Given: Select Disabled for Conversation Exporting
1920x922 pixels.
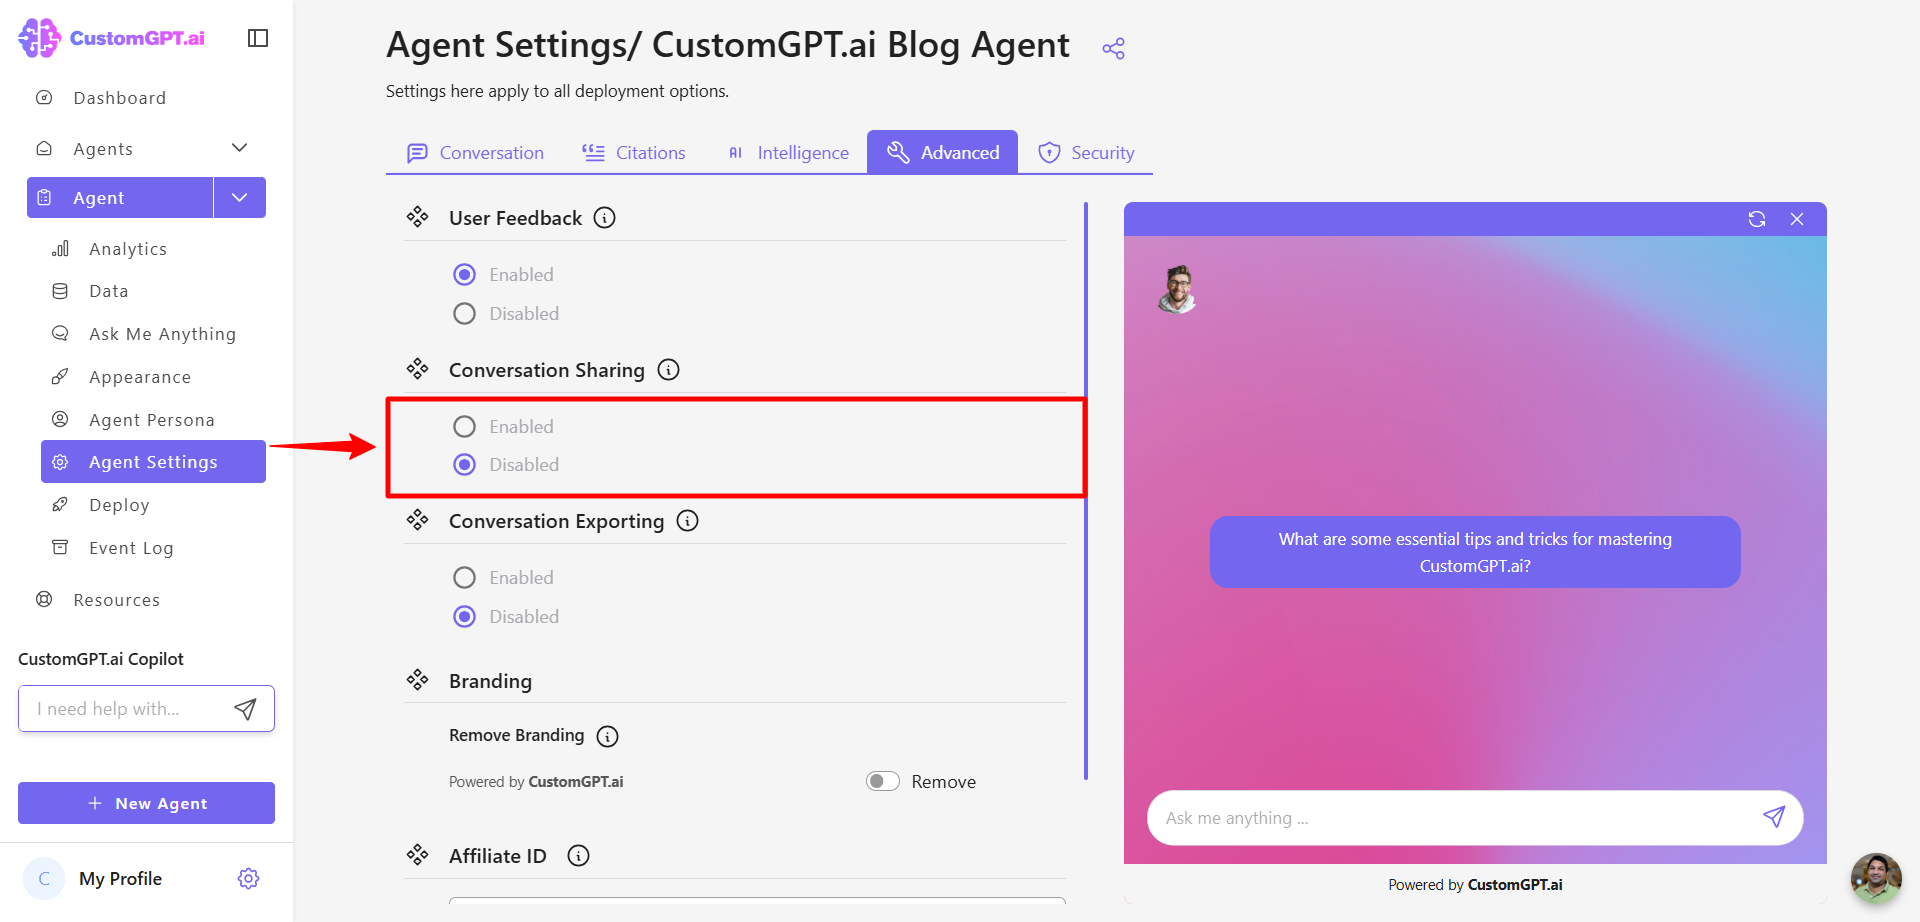Looking at the screenshot, I should pyautogui.click(x=465, y=617).
